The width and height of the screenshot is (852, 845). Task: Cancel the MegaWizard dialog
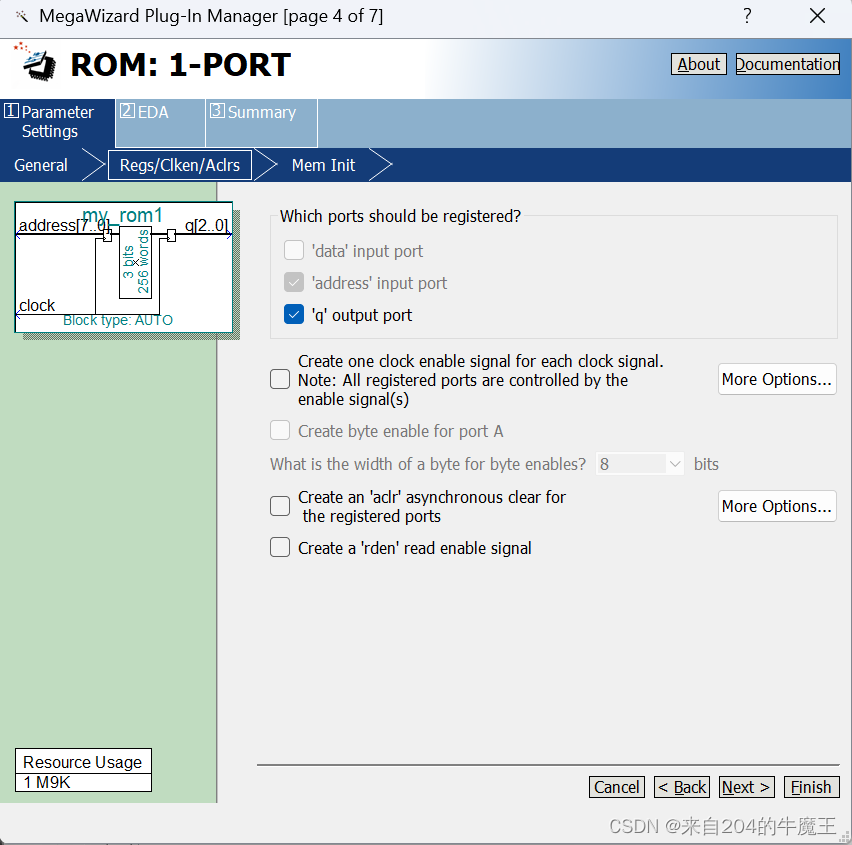click(x=617, y=787)
